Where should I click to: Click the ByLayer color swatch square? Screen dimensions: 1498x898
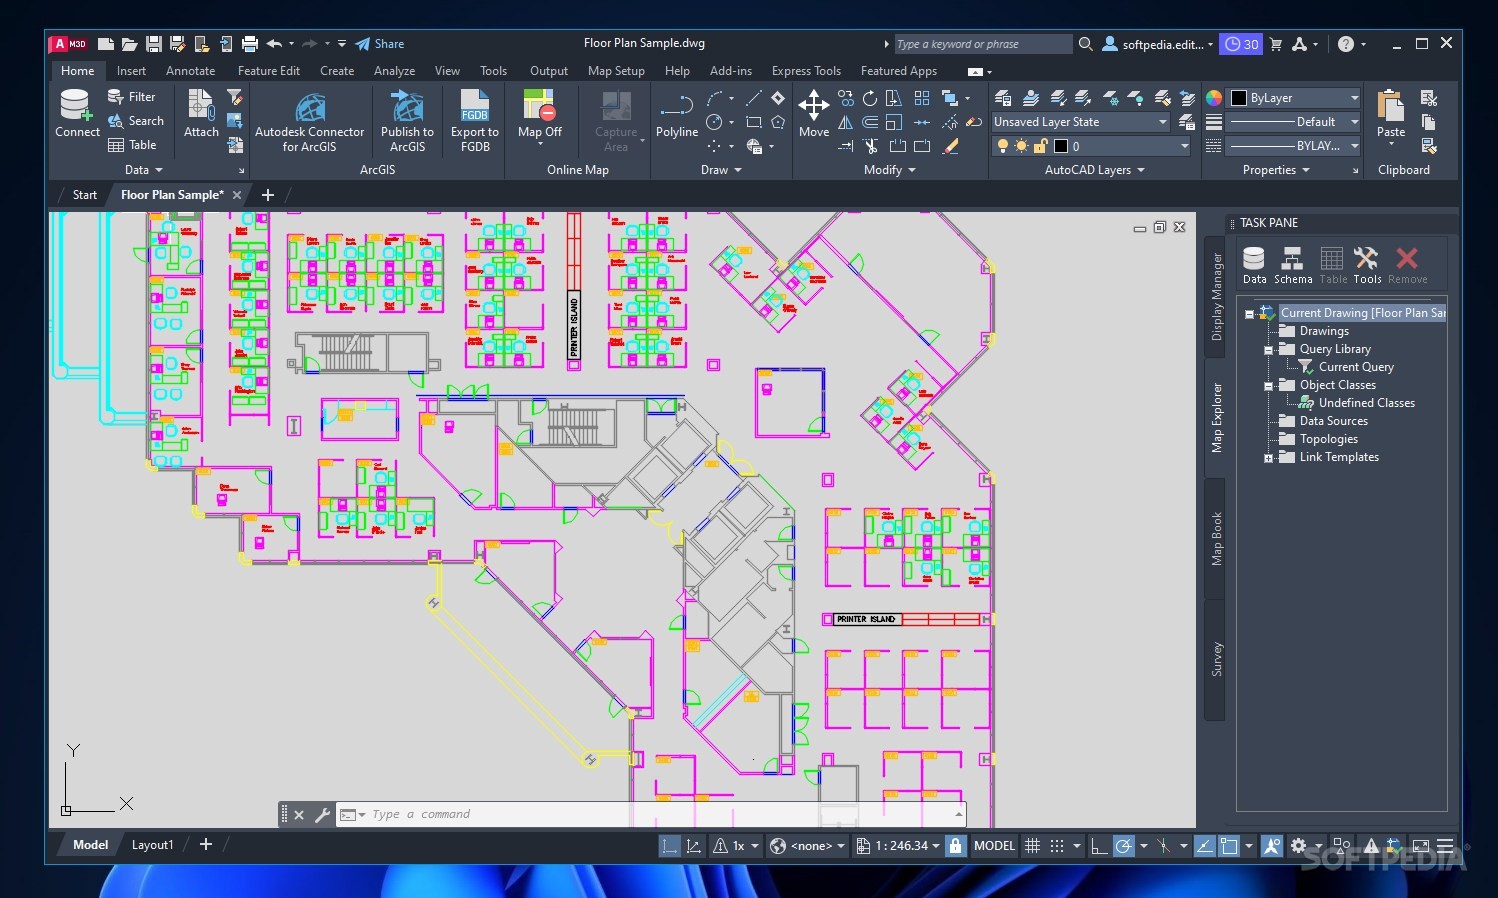coord(1239,98)
